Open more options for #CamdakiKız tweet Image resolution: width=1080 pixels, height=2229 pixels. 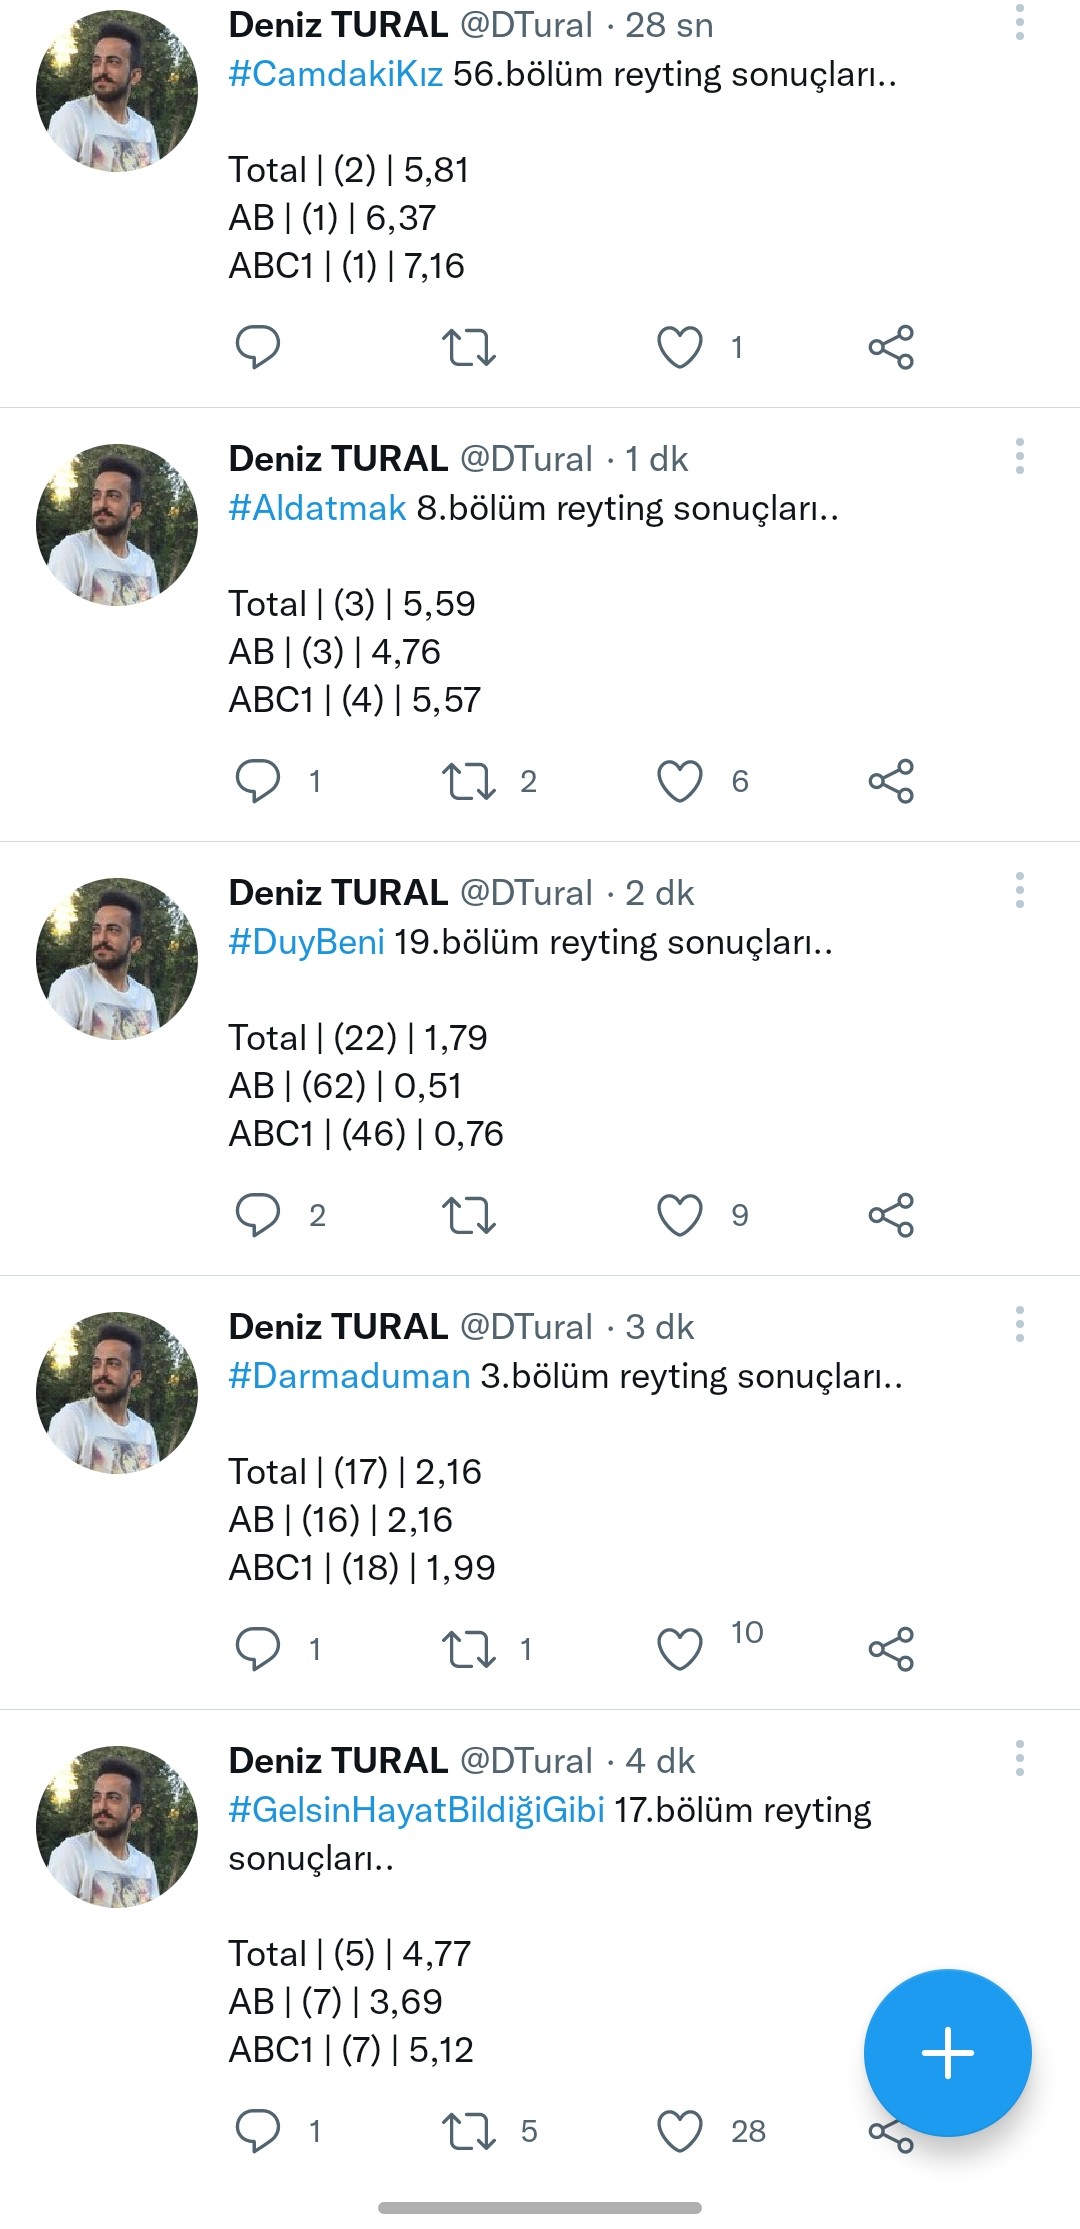[x=1019, y=22]
